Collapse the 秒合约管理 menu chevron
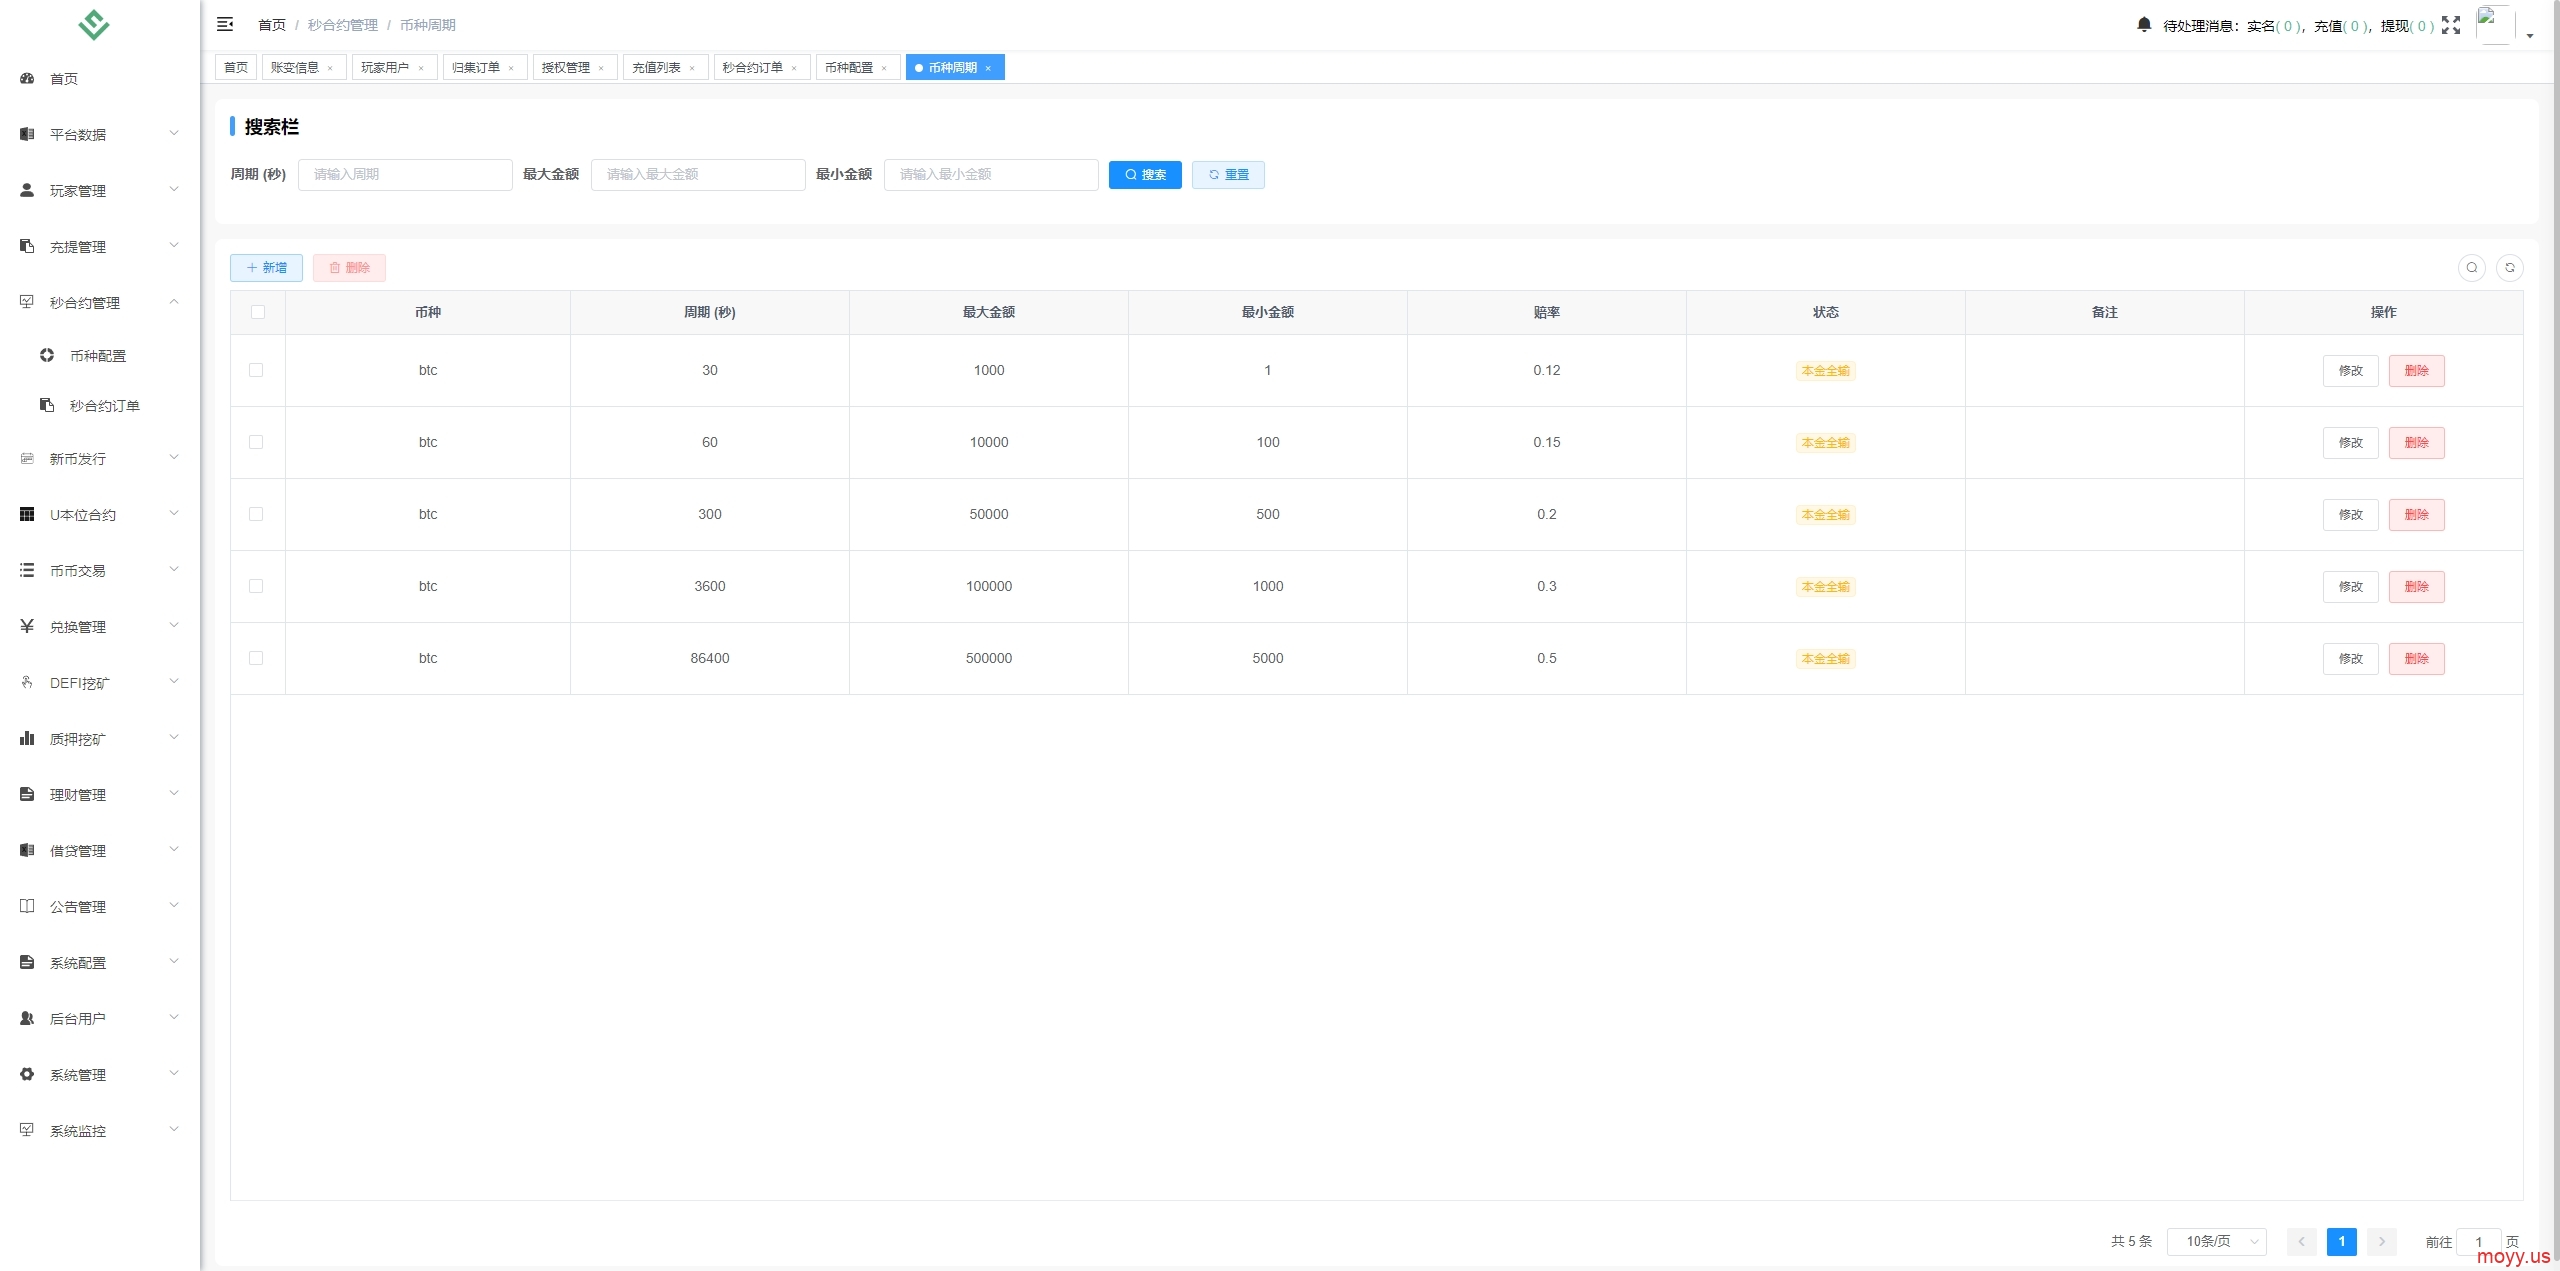Viewport: 2560px width, 1271px height. click(x=174, y=301)
